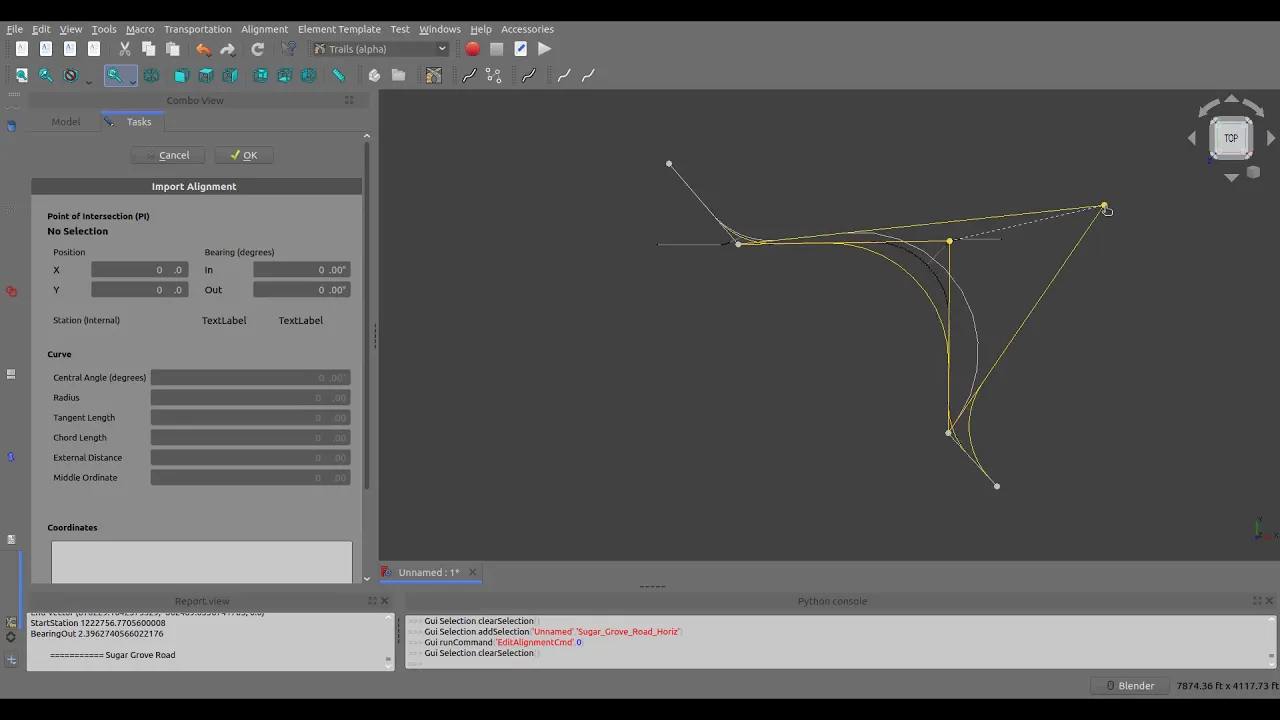Click the Redo arrow icon
Screen dimensions: 1280x720
tap(228, 49)
